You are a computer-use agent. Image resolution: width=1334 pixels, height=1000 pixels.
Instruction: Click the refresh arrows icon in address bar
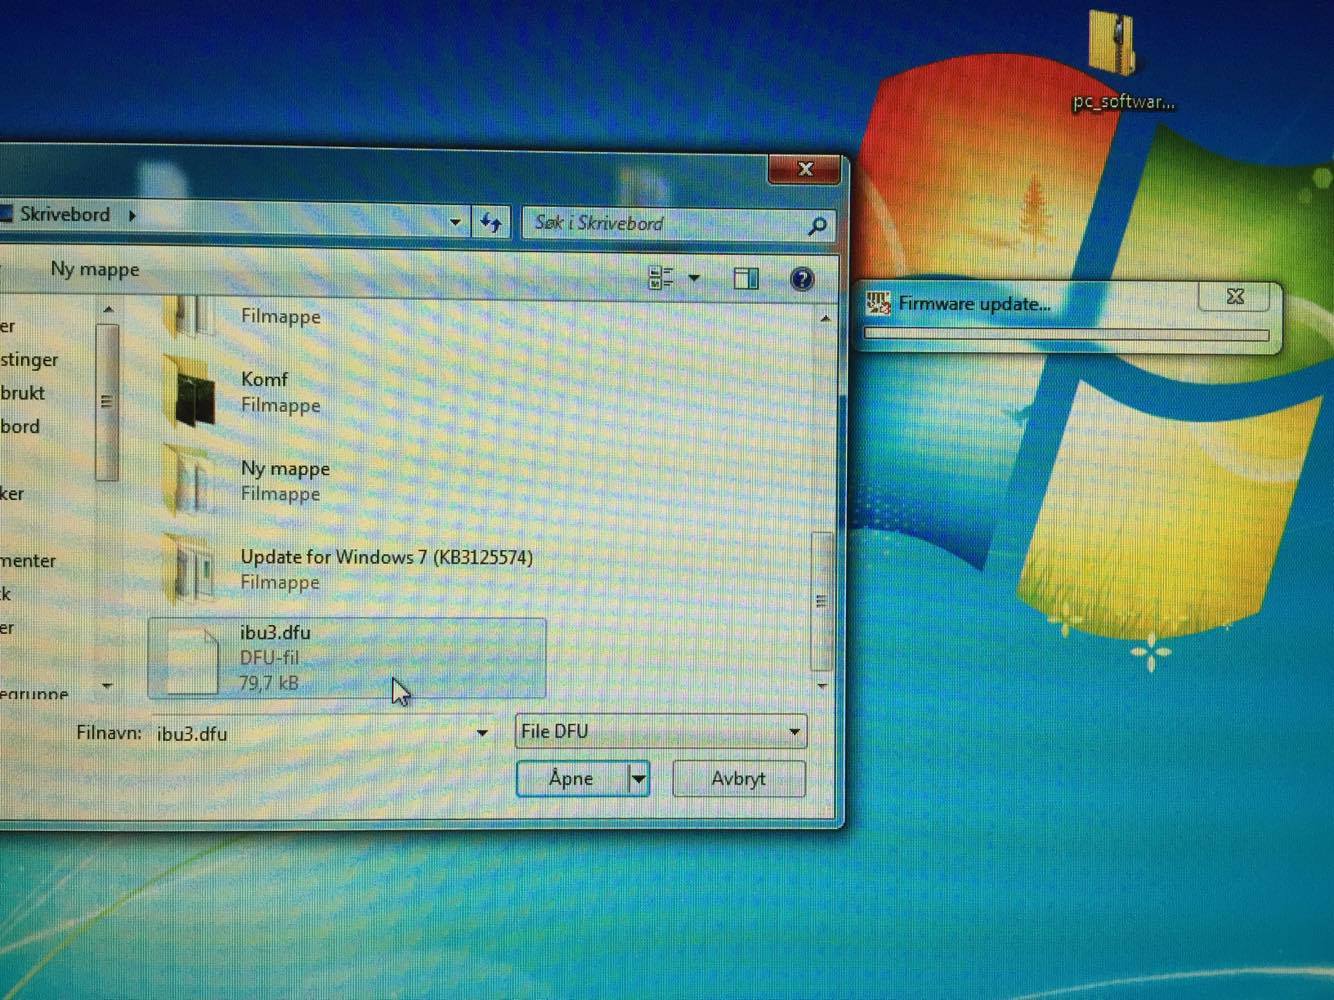click(x=491, y=223)
